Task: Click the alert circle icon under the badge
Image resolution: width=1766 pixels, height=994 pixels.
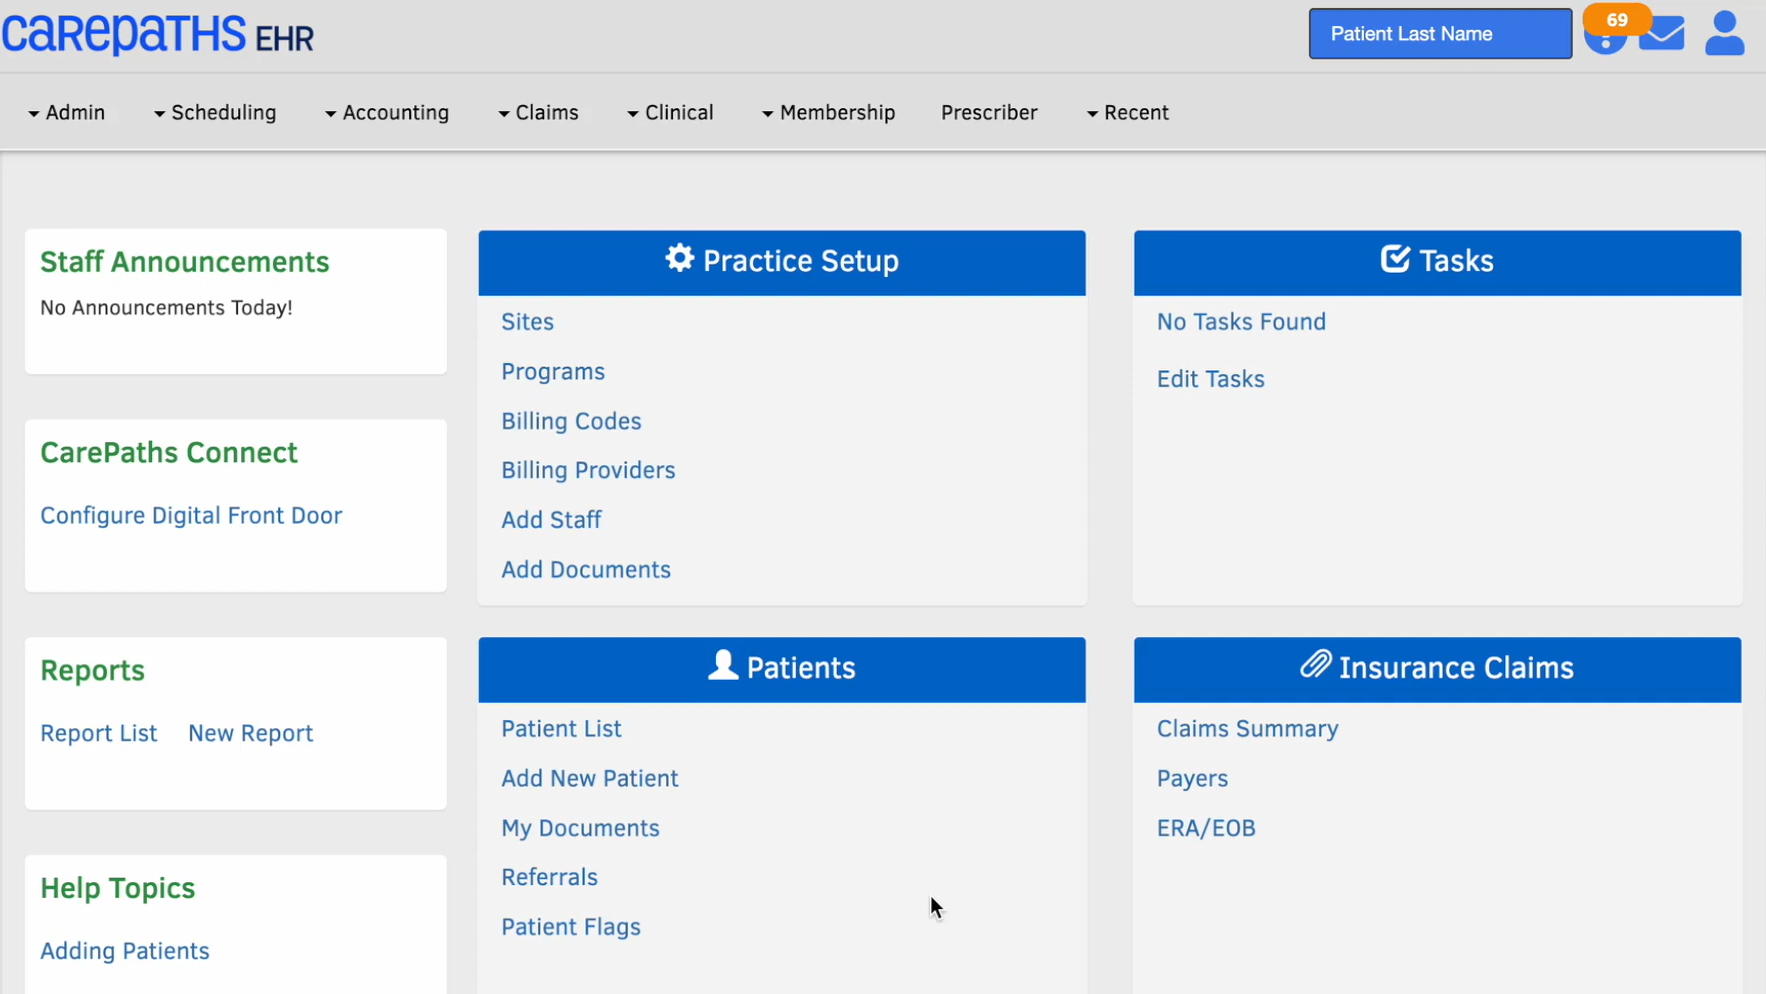Action: click(x=1603, y=44)
